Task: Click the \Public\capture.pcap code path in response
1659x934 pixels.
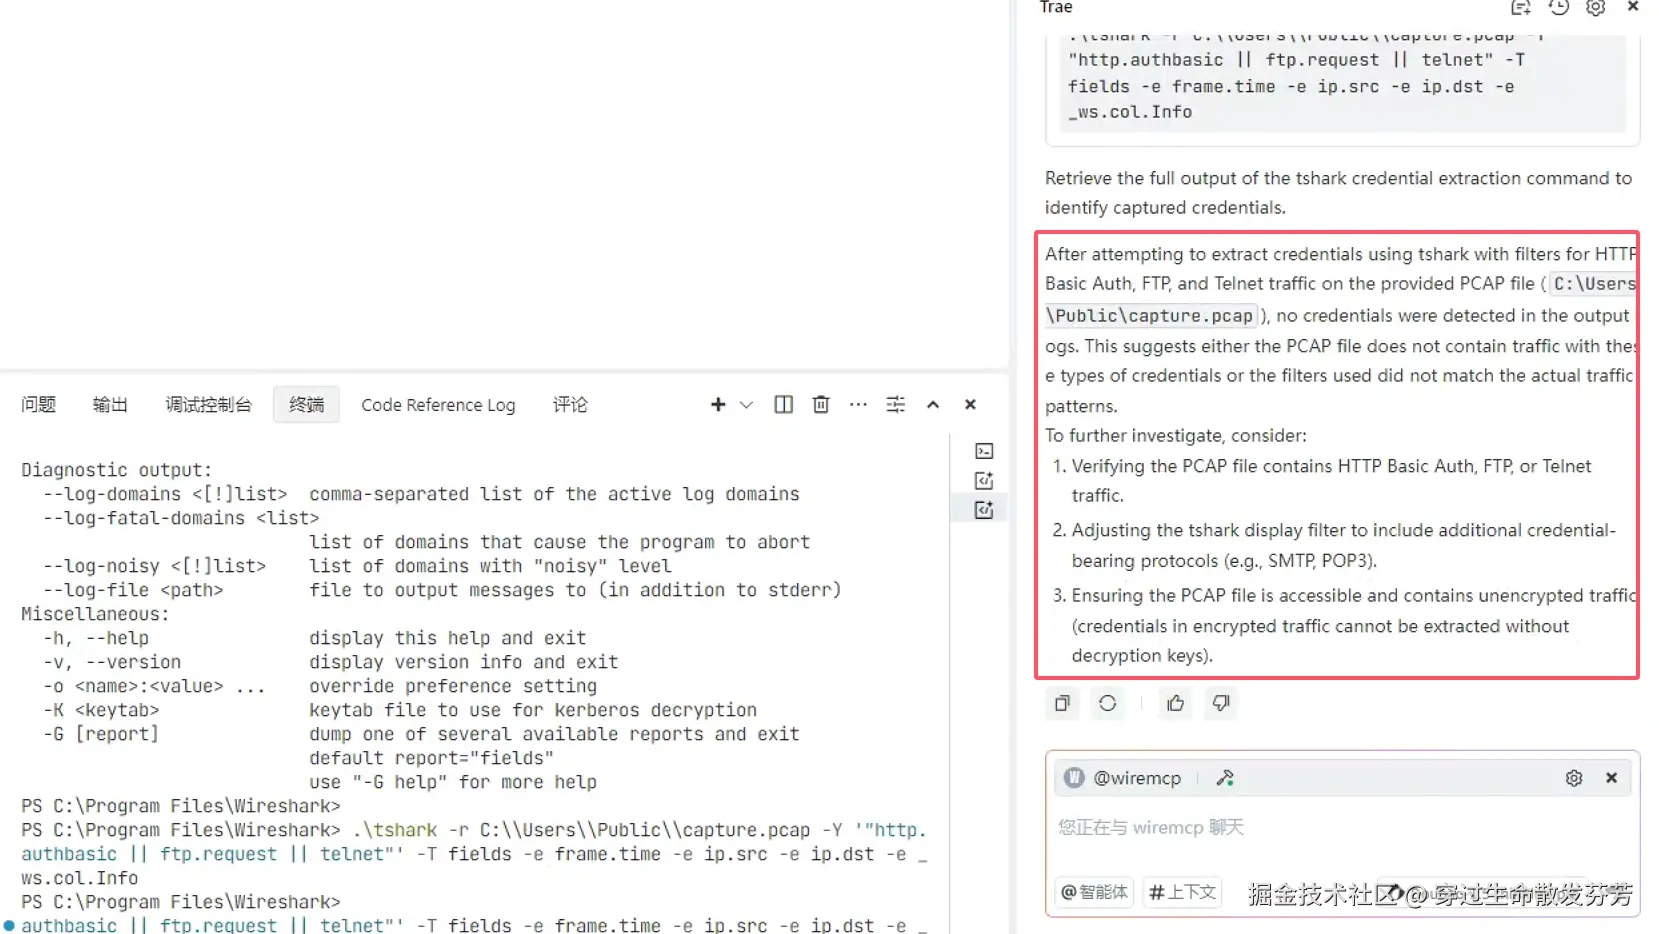Action: pyautogui.click(x=1149, y=315)
